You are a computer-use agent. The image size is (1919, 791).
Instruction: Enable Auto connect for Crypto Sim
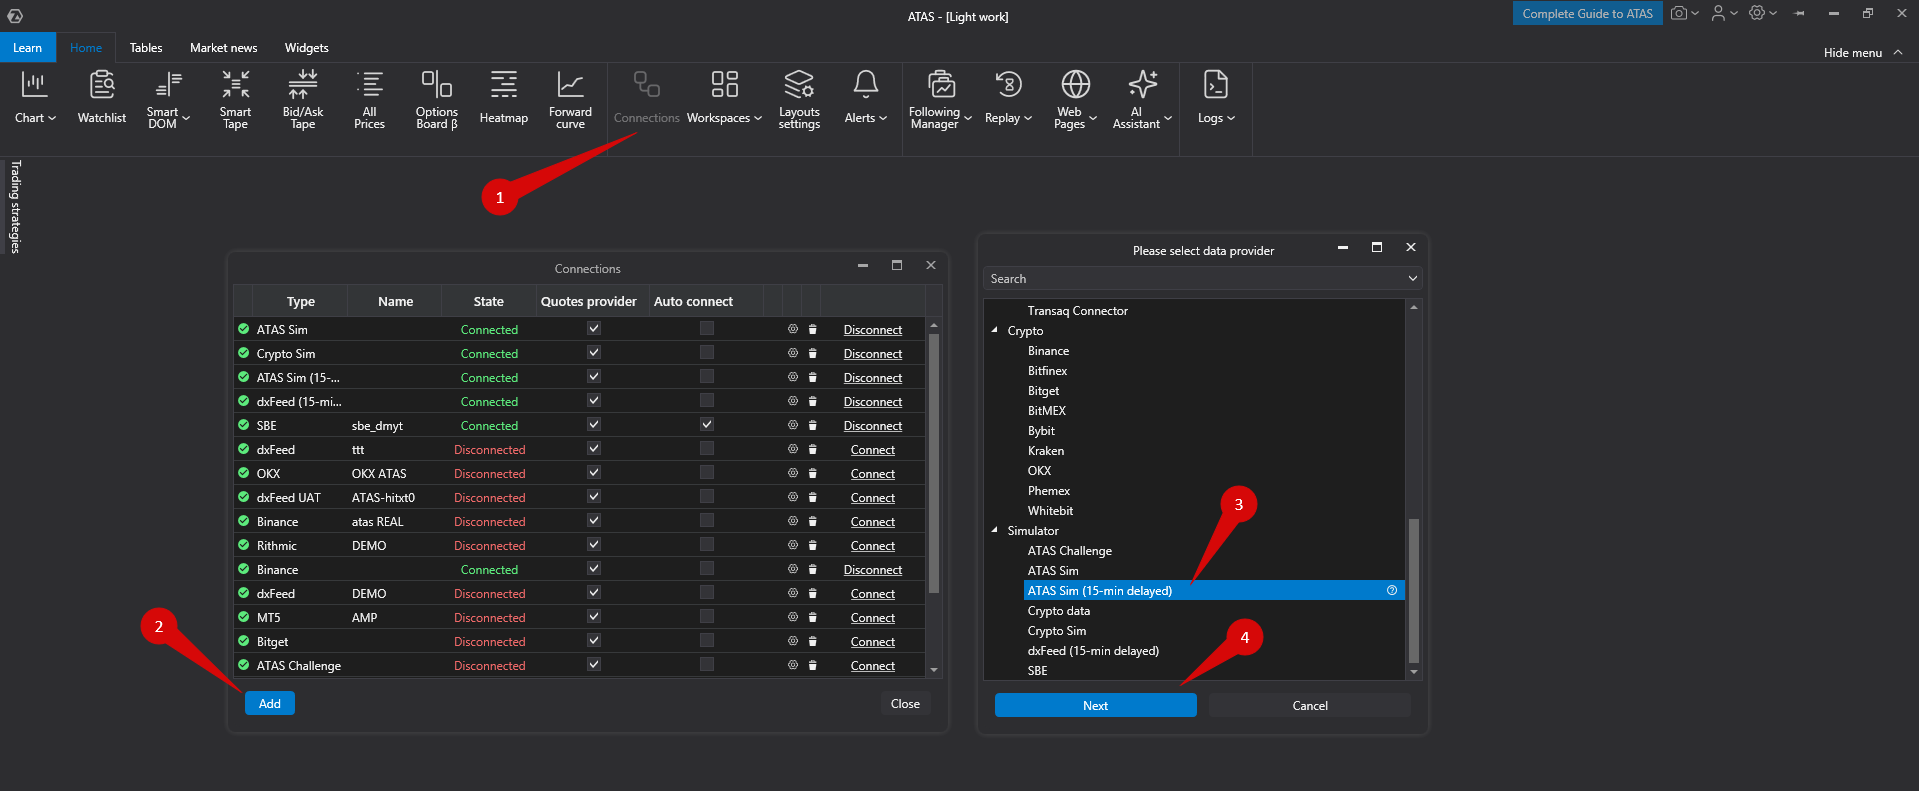707,353
